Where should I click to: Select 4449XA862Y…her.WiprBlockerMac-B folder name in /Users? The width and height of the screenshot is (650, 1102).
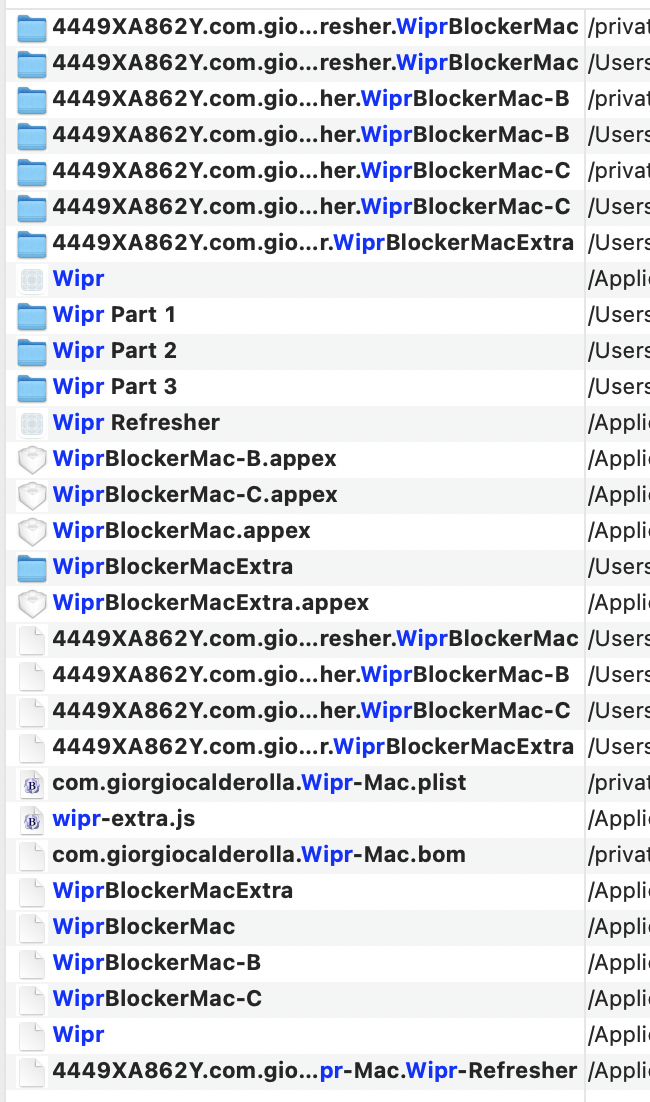click(x=311, y=135)
